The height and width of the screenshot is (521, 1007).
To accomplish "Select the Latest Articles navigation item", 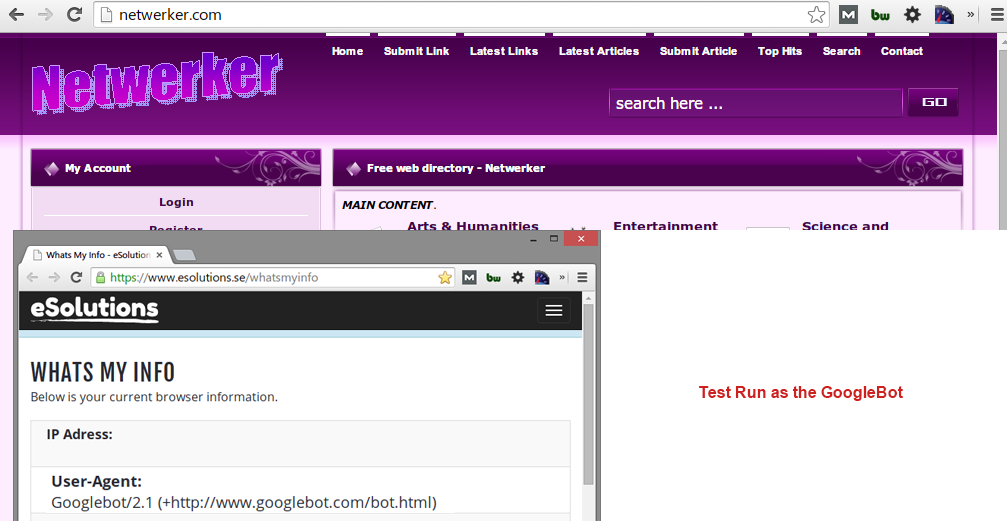I will (598, 51).
